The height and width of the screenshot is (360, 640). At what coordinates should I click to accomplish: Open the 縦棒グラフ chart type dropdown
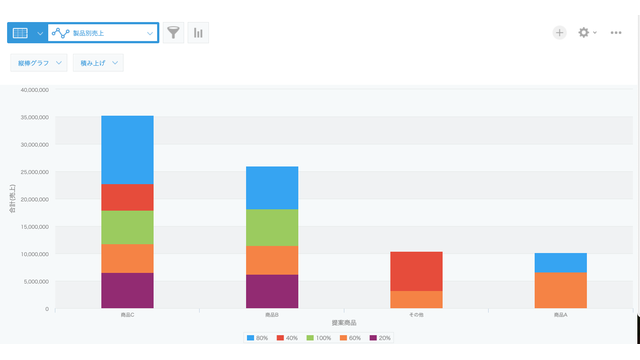[x=39, y=63]
